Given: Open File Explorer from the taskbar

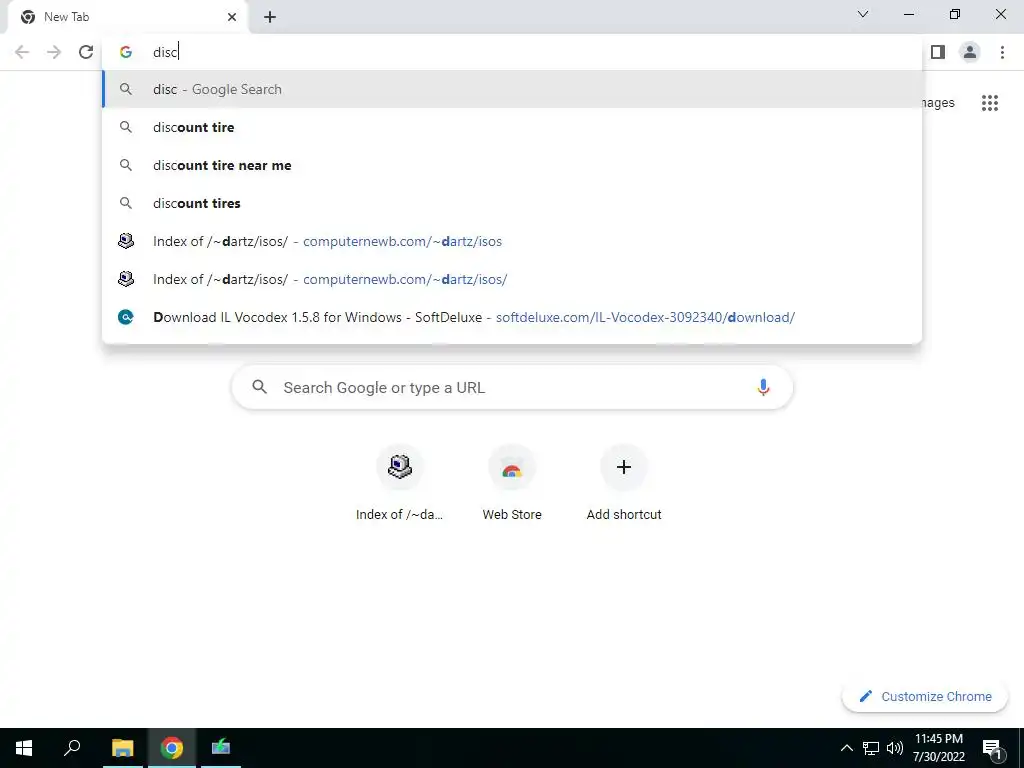Looking at the screenshot, I should click(x=122, y=748).
